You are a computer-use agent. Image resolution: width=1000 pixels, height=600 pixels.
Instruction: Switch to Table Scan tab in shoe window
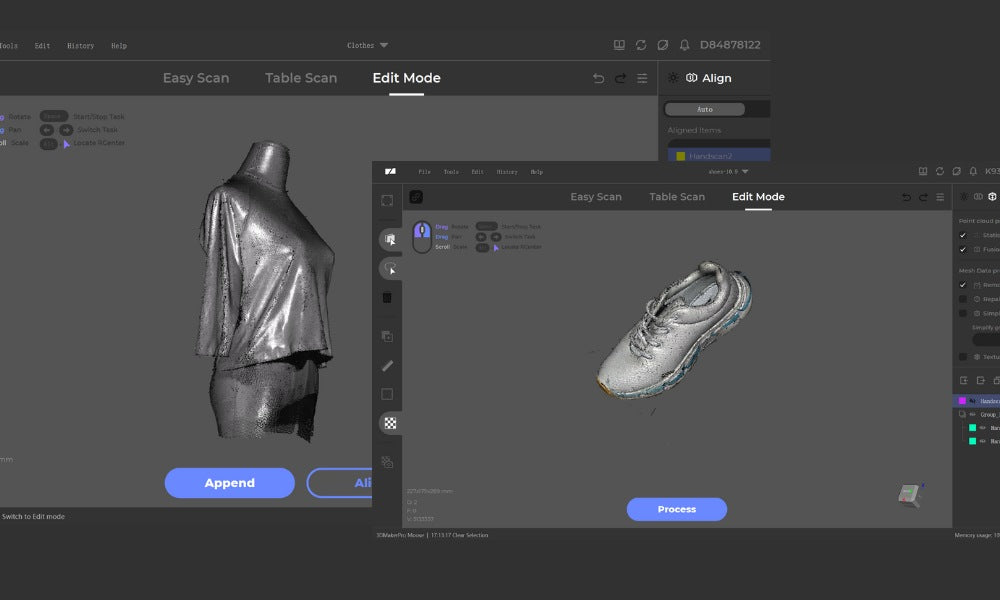coord(677,197)
